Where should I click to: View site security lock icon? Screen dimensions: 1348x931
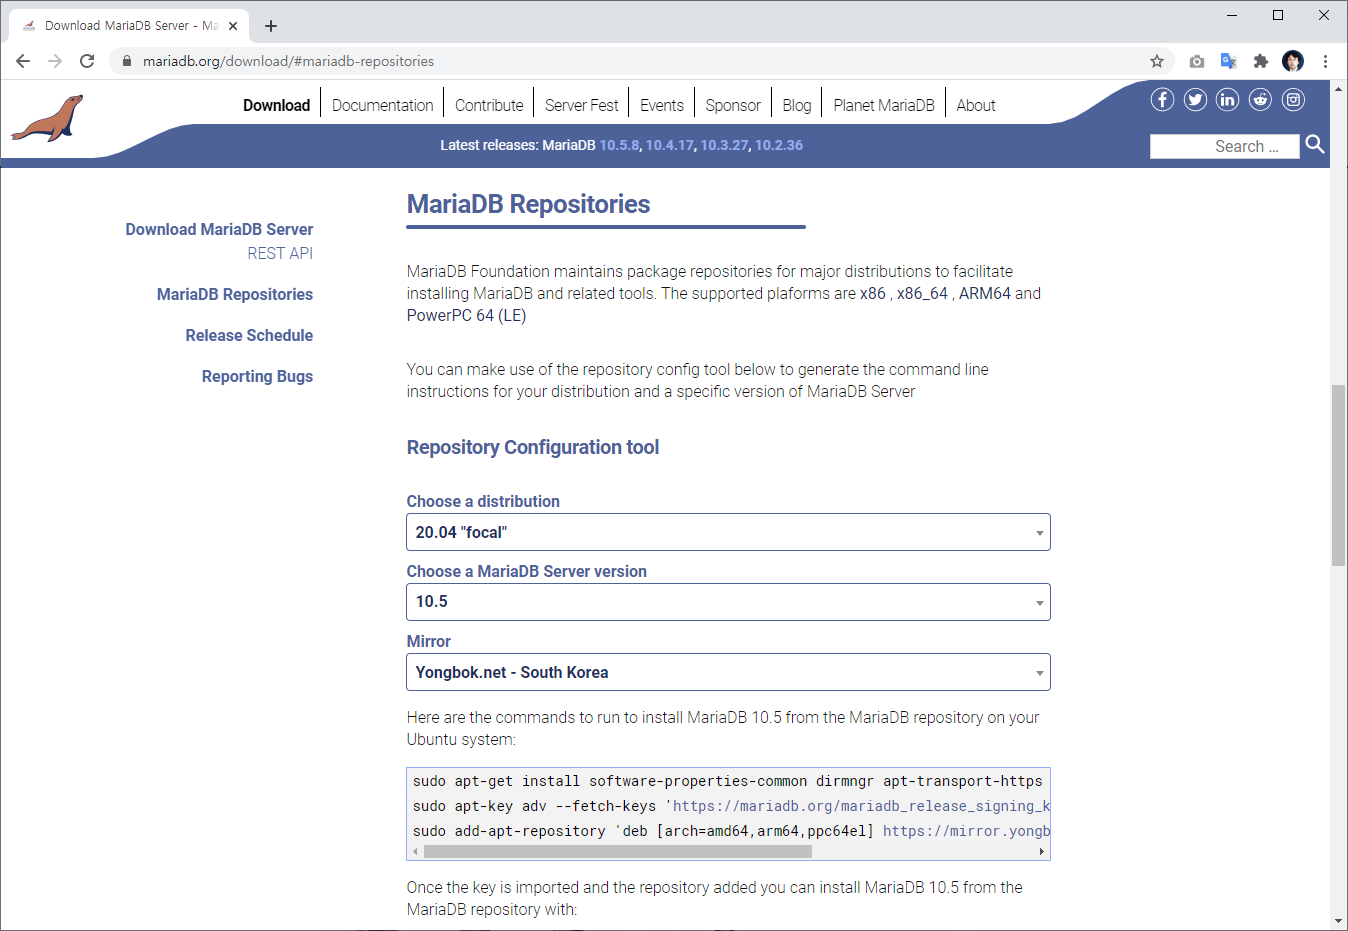126,61
